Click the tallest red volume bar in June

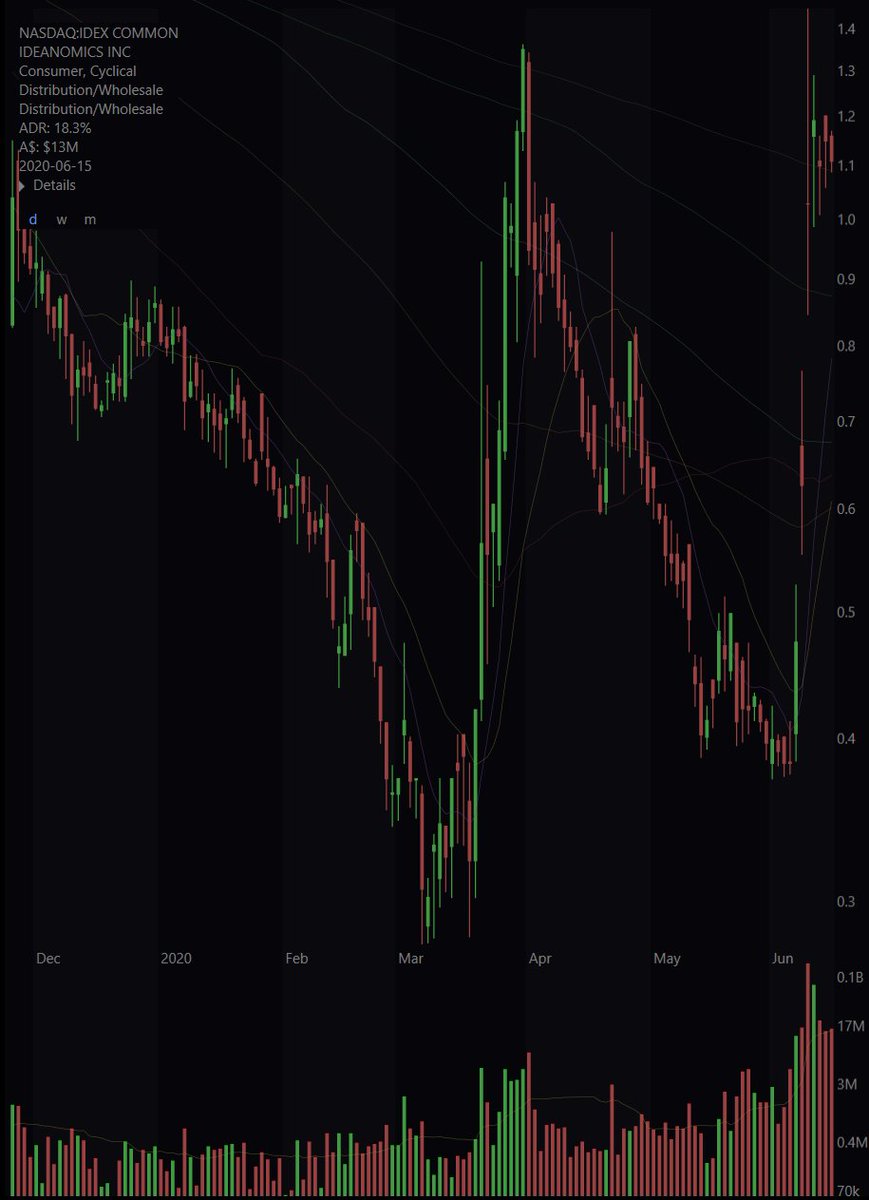[x=807, y=1081]
